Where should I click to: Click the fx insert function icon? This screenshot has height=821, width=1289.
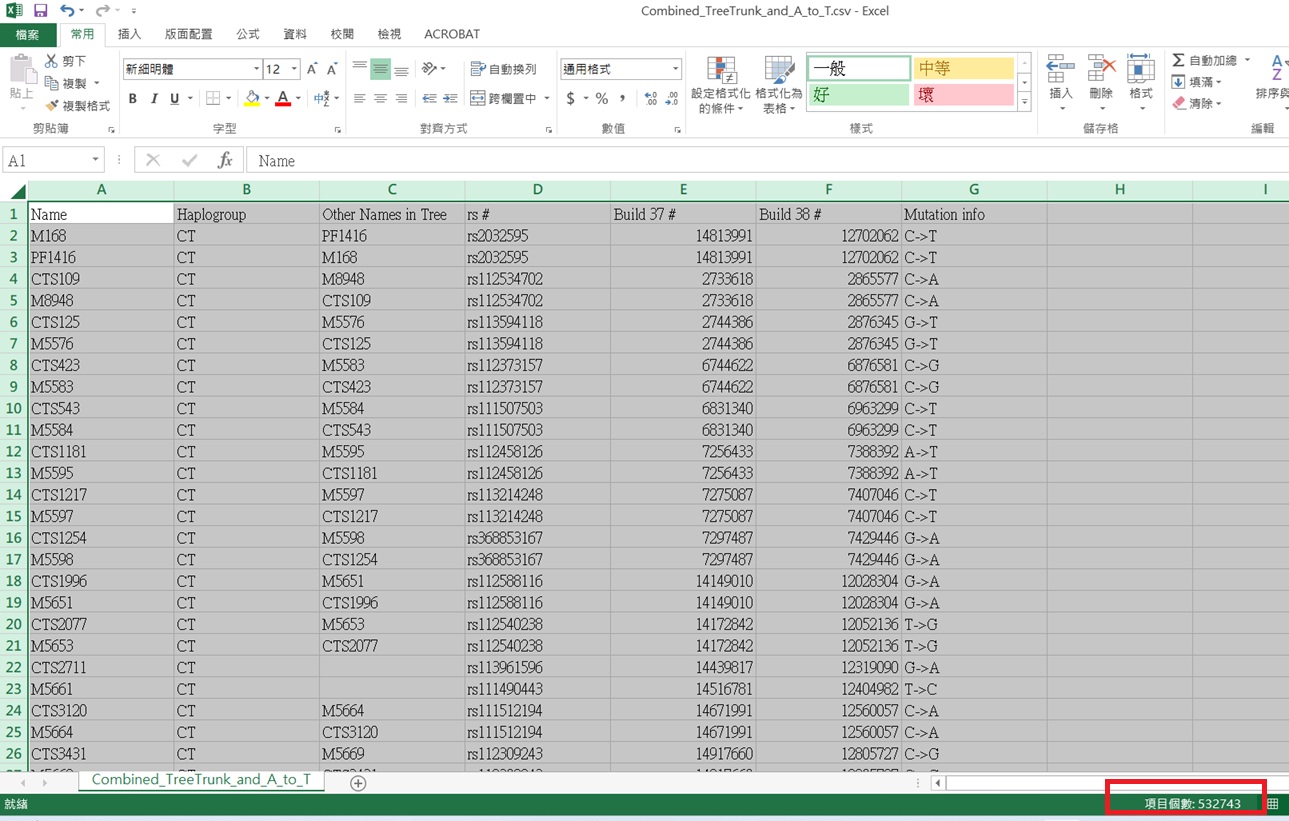[x=225, y=160]
